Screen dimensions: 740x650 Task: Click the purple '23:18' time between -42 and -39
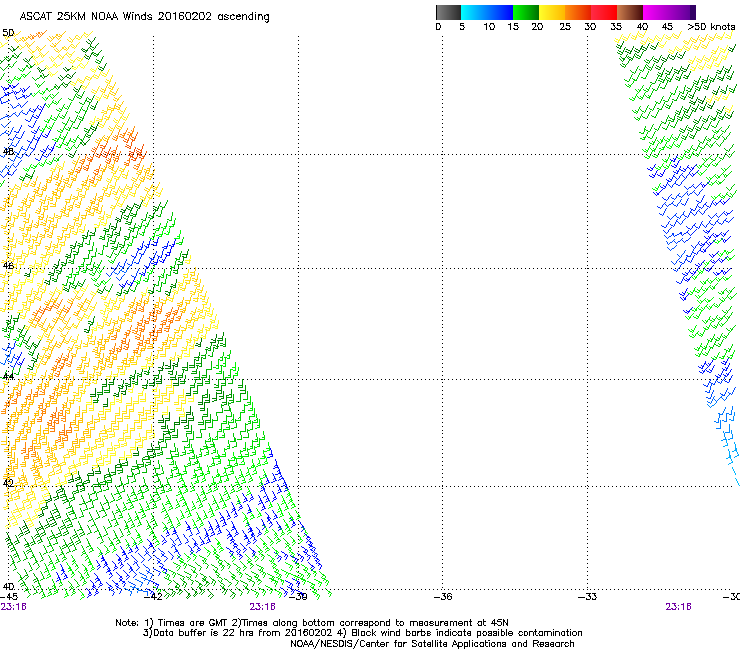pos(262,607)
